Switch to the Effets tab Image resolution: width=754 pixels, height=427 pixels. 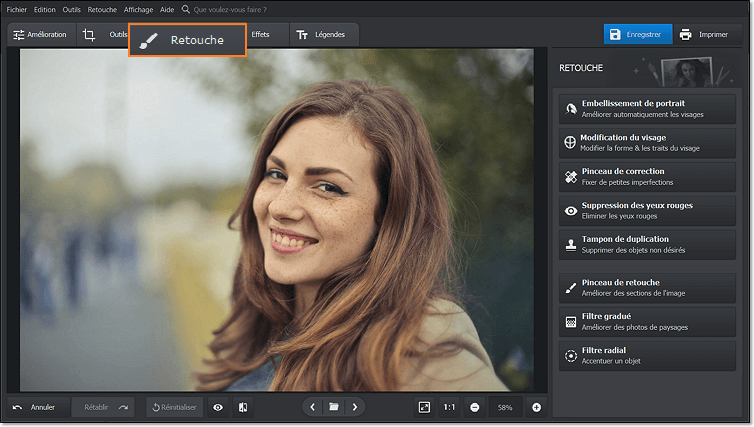click(x=267, y=35)
